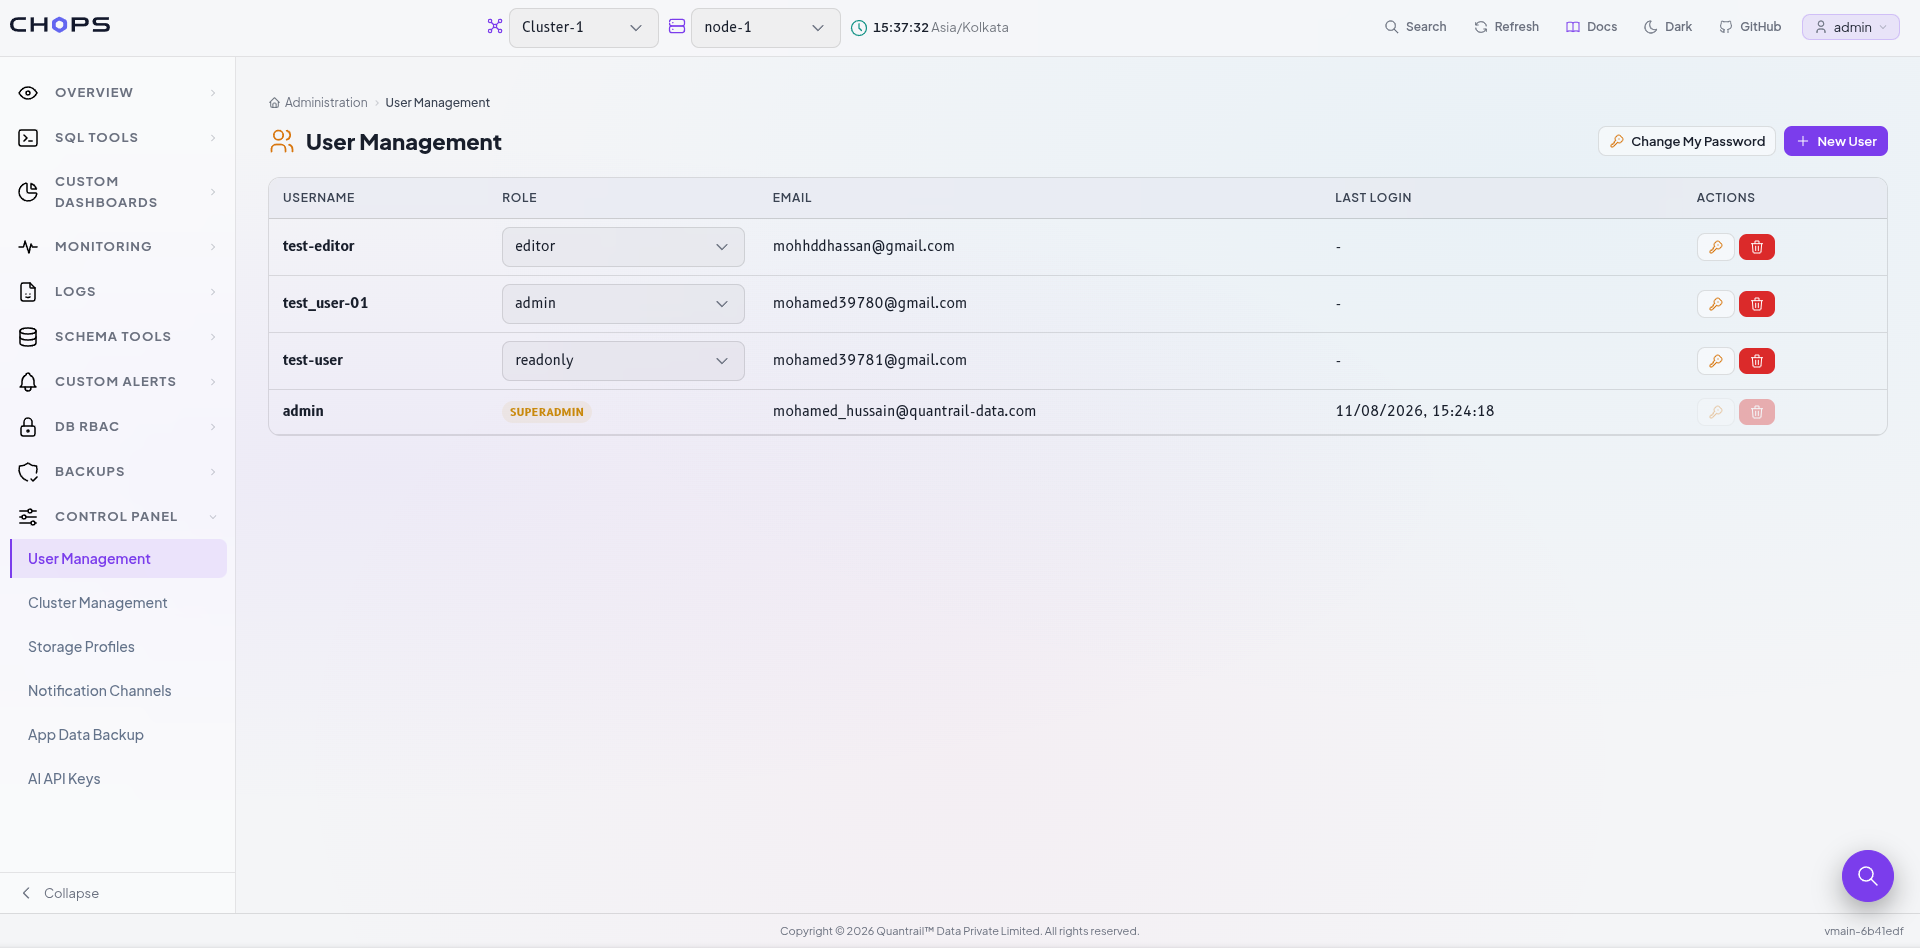Click the Logs file icon

[28, 292]
